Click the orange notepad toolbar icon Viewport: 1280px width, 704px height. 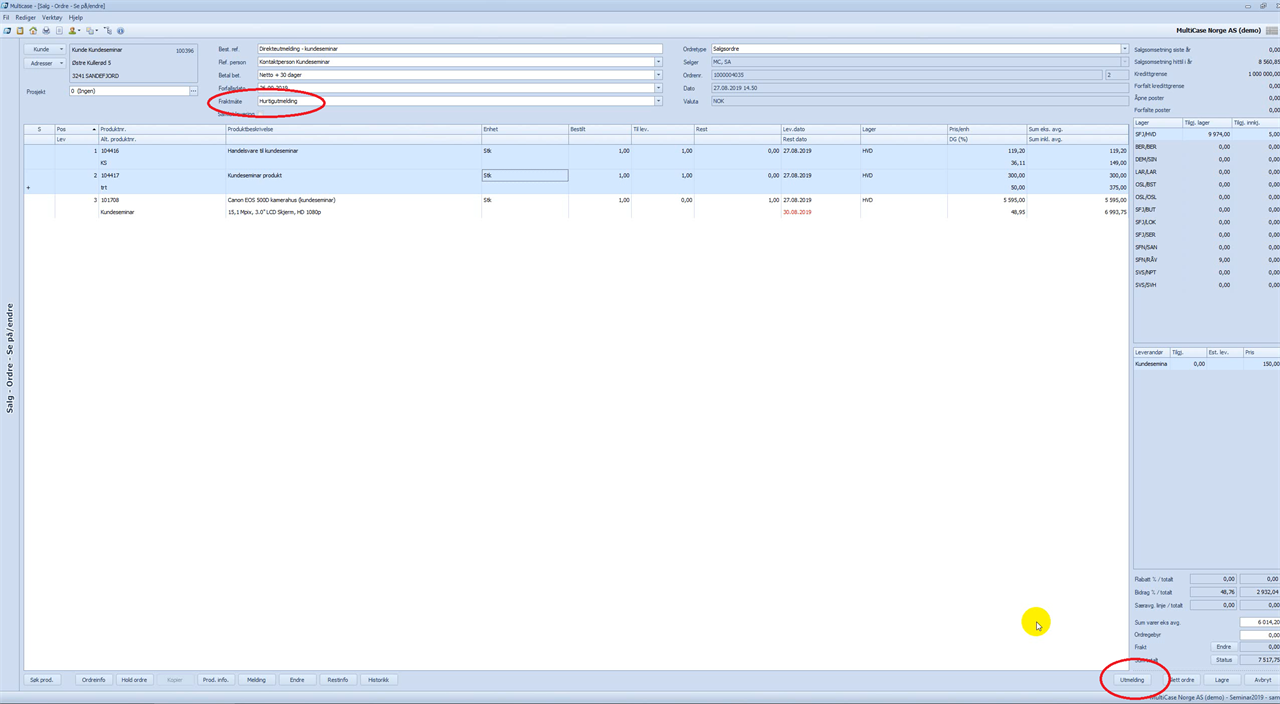pyautogui.click(x=20, y=31)
